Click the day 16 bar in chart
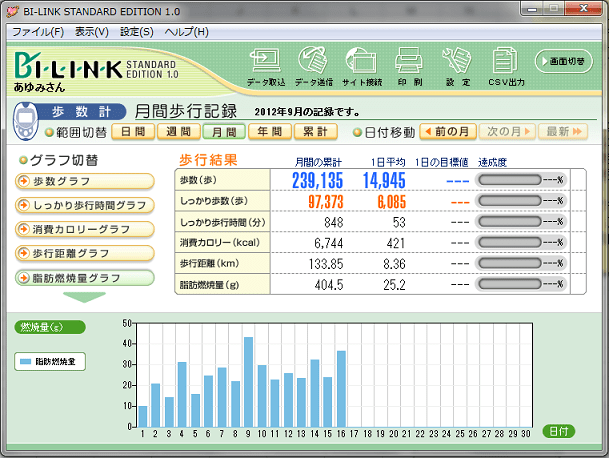The height and width of the screenshot is (458, 609). tap(341, 389)
